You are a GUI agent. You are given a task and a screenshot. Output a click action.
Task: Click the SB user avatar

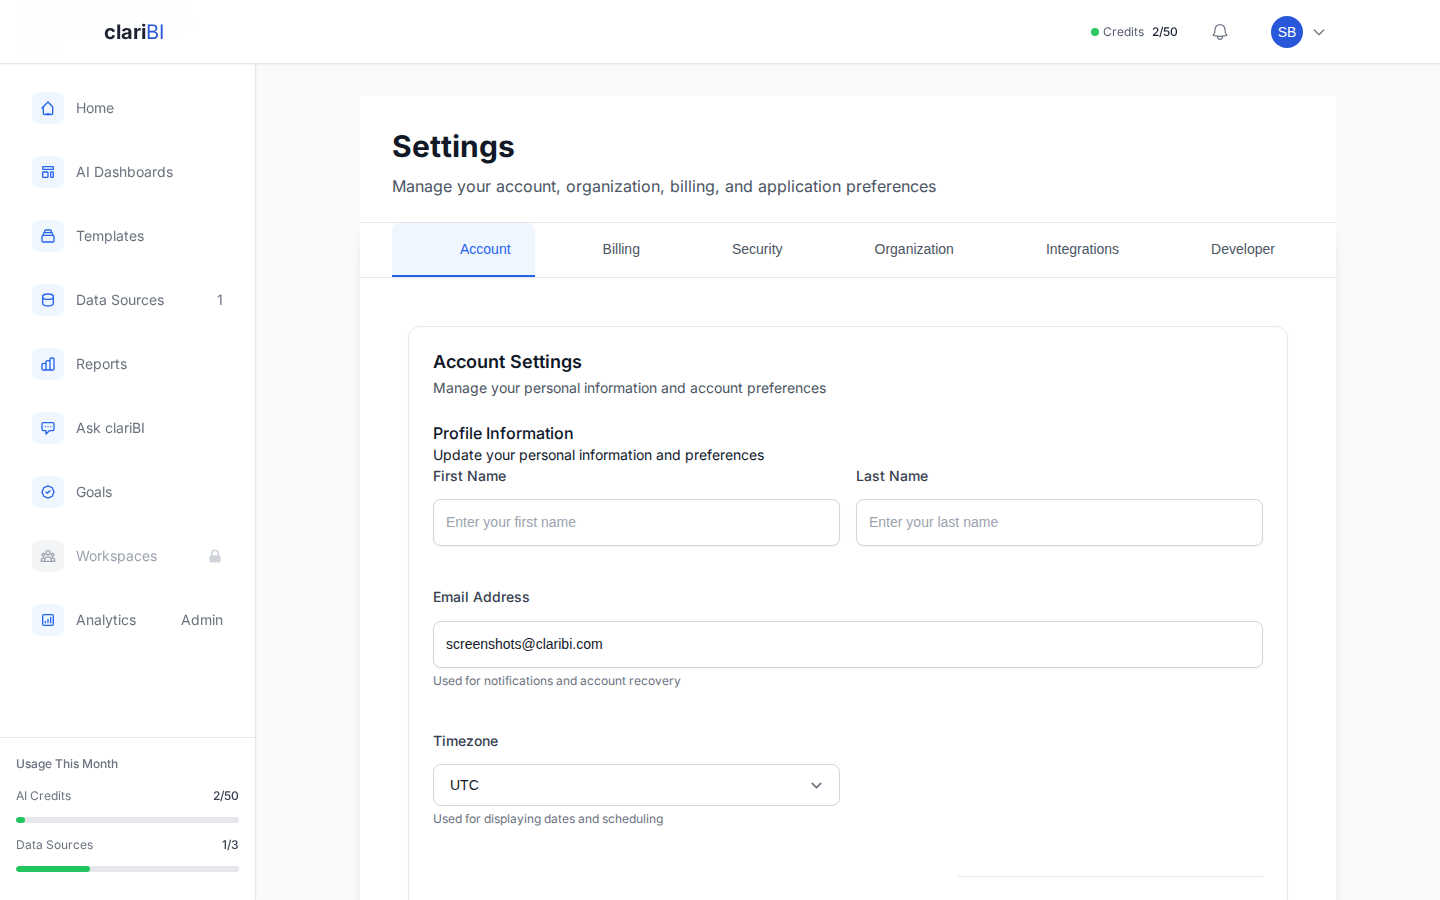click(1287, 31)
